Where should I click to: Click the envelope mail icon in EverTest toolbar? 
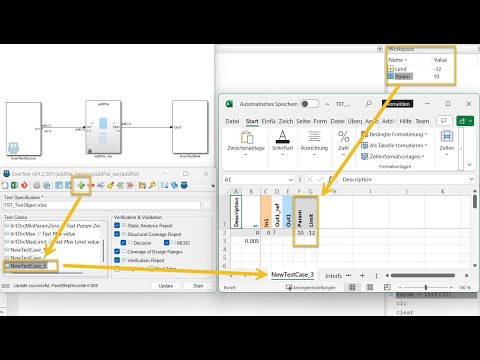click(164, 185)
